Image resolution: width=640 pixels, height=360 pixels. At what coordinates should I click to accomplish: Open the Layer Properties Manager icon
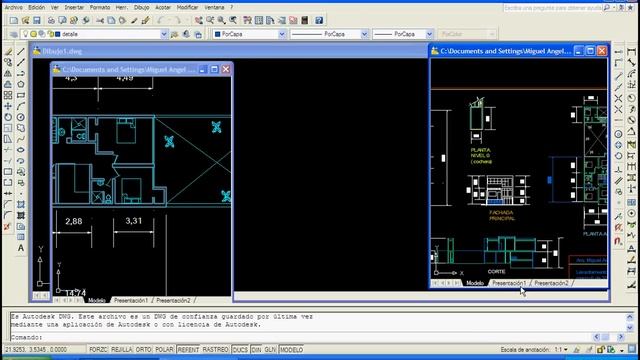(x=13, y=34)
